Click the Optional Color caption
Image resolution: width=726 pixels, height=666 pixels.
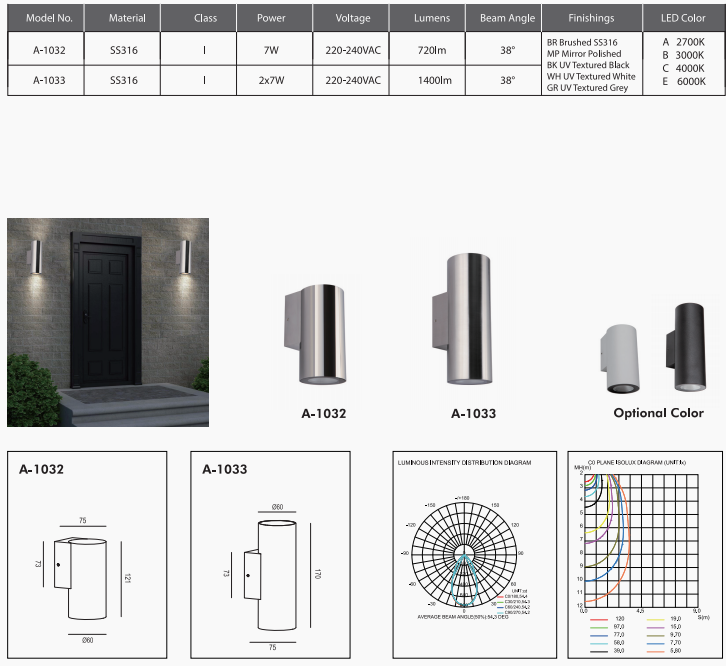[x=658, y=413]
